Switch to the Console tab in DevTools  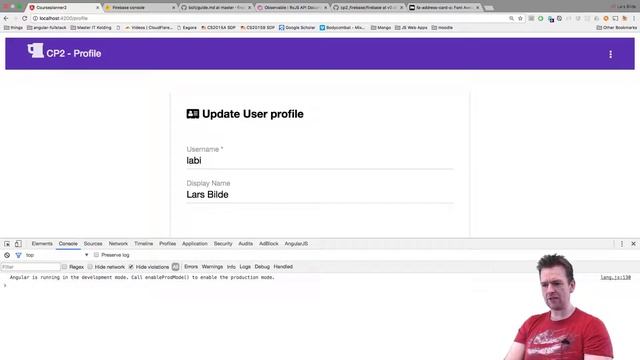68,244
